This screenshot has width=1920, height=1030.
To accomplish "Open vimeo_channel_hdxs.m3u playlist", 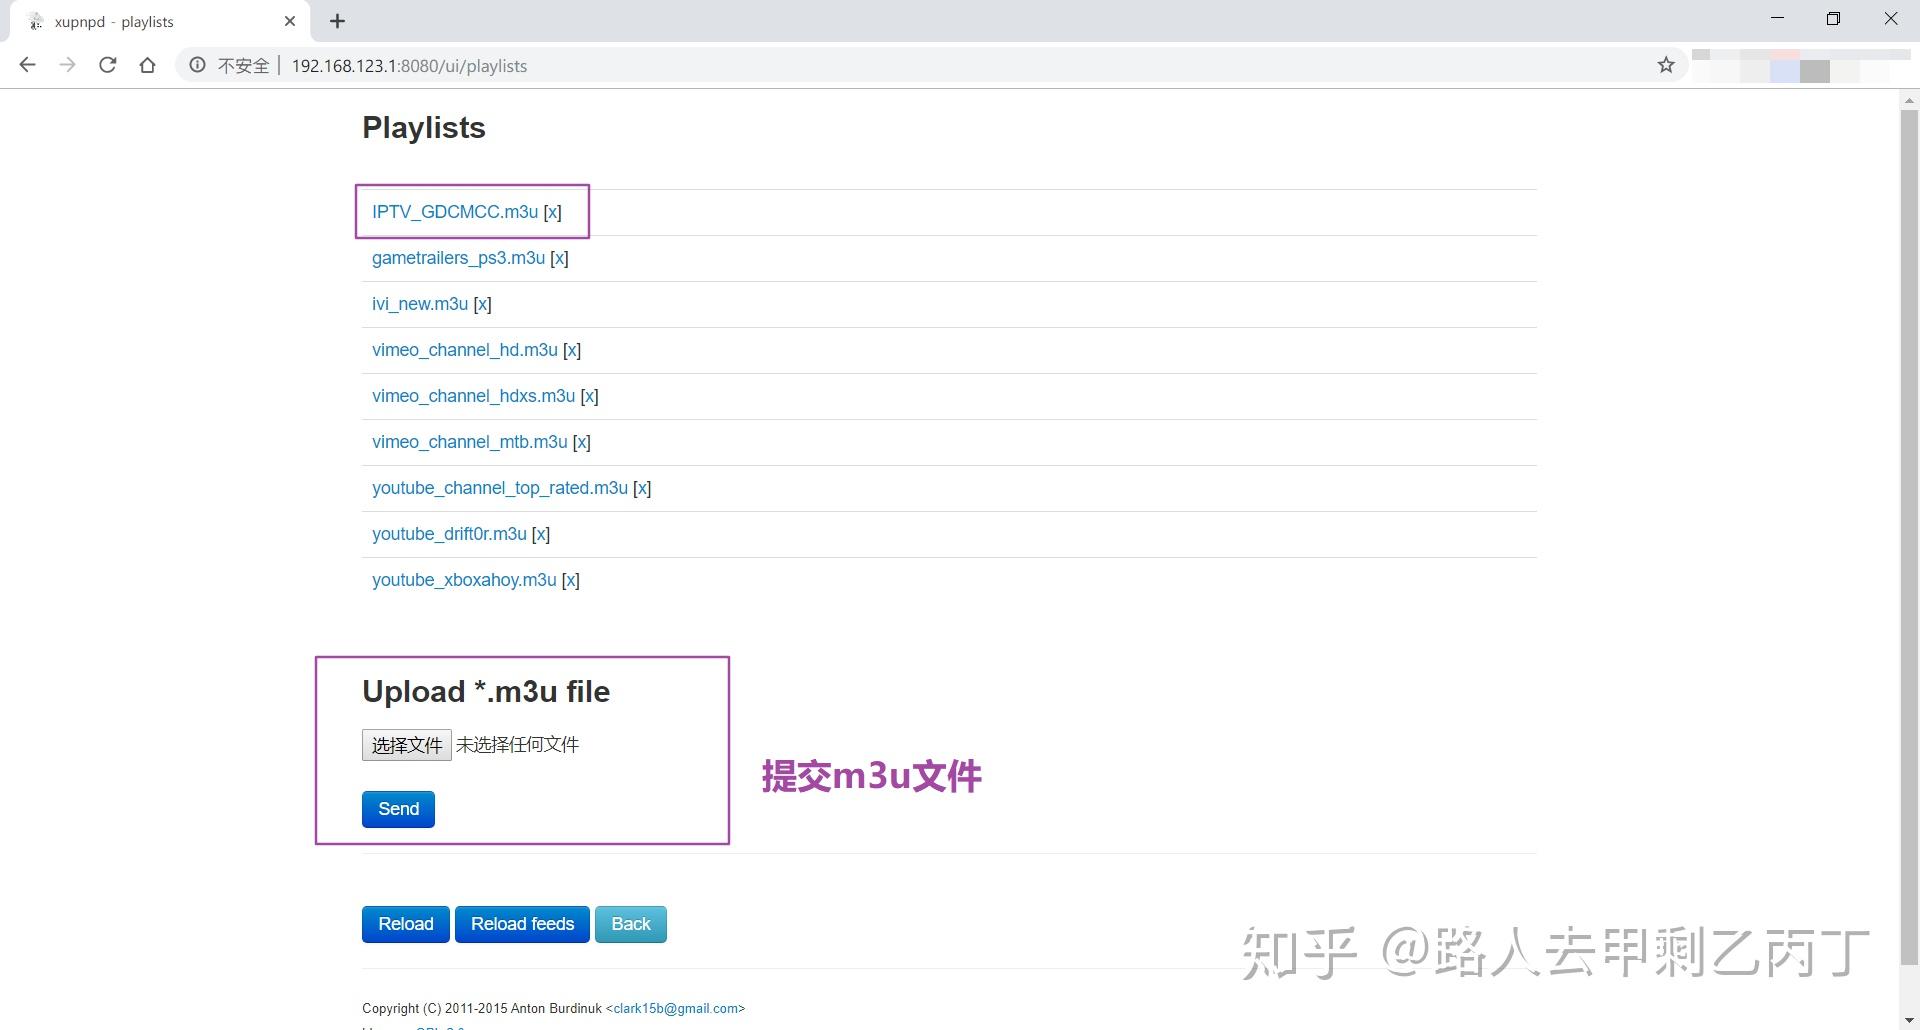I will click(x=474, y=396).
